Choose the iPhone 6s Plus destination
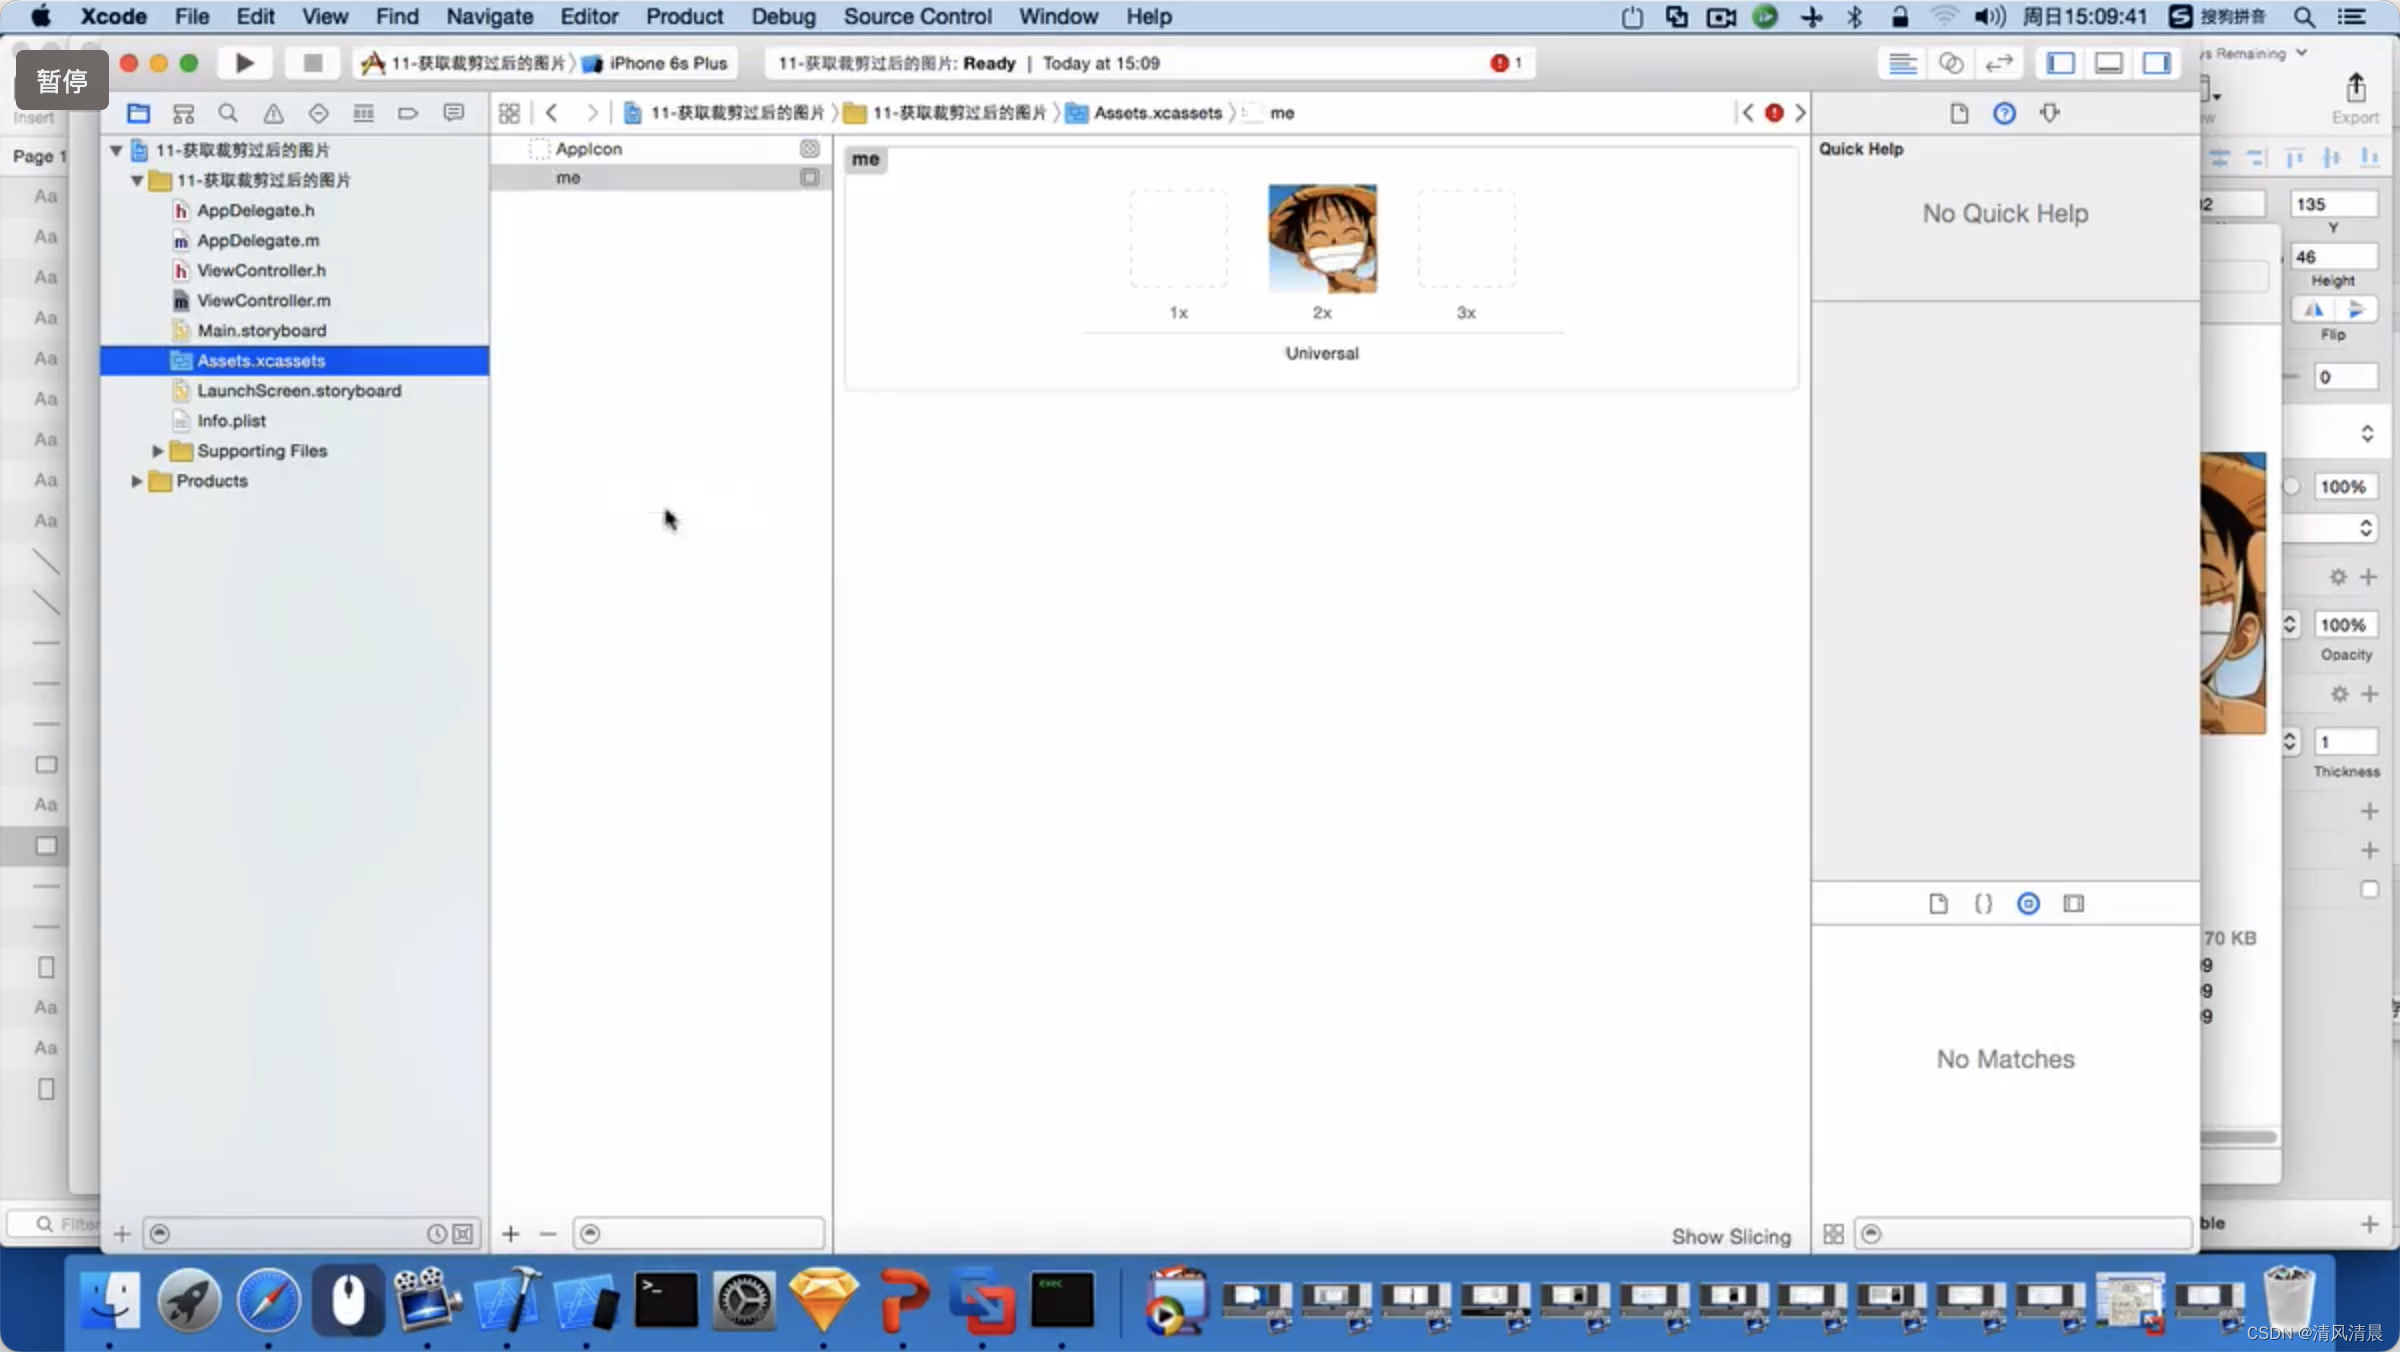Image resolution: width=2400 pixels, height=1352 pixels. click(656, 63)
